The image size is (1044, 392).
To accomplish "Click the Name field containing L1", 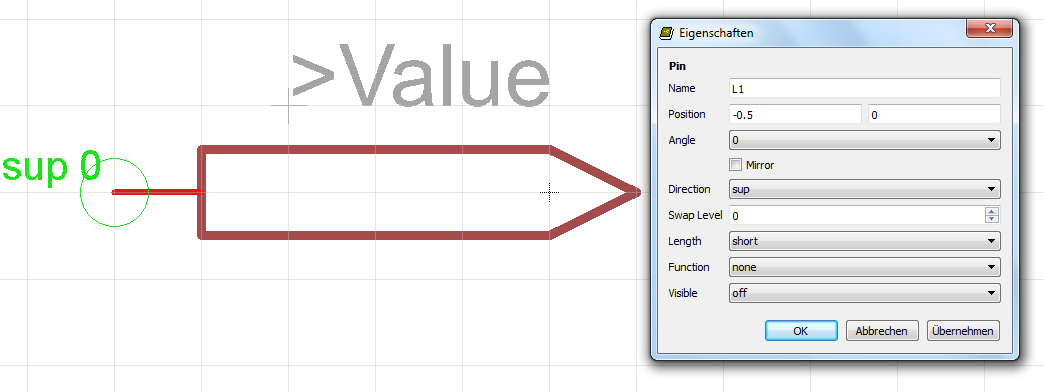I will tap(865, 88).
